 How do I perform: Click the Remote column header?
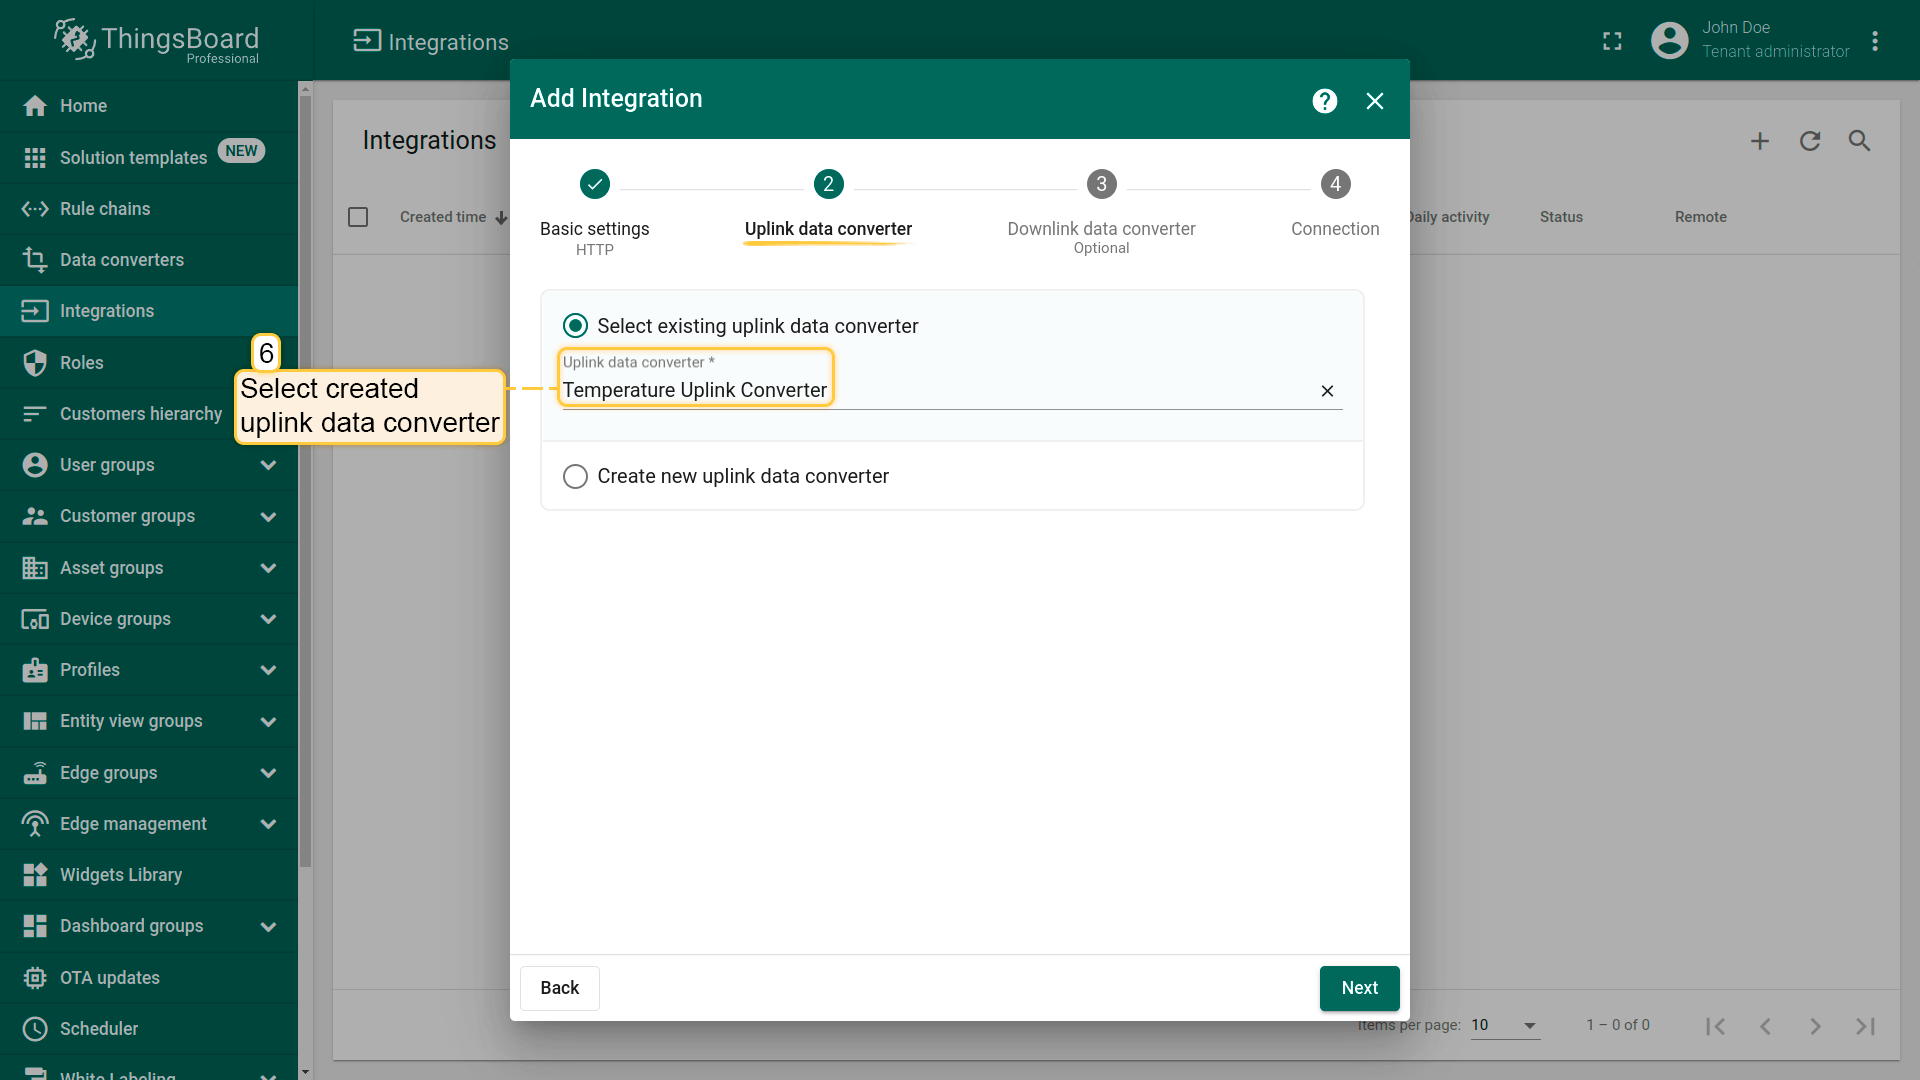click(x=1700, y=217)
